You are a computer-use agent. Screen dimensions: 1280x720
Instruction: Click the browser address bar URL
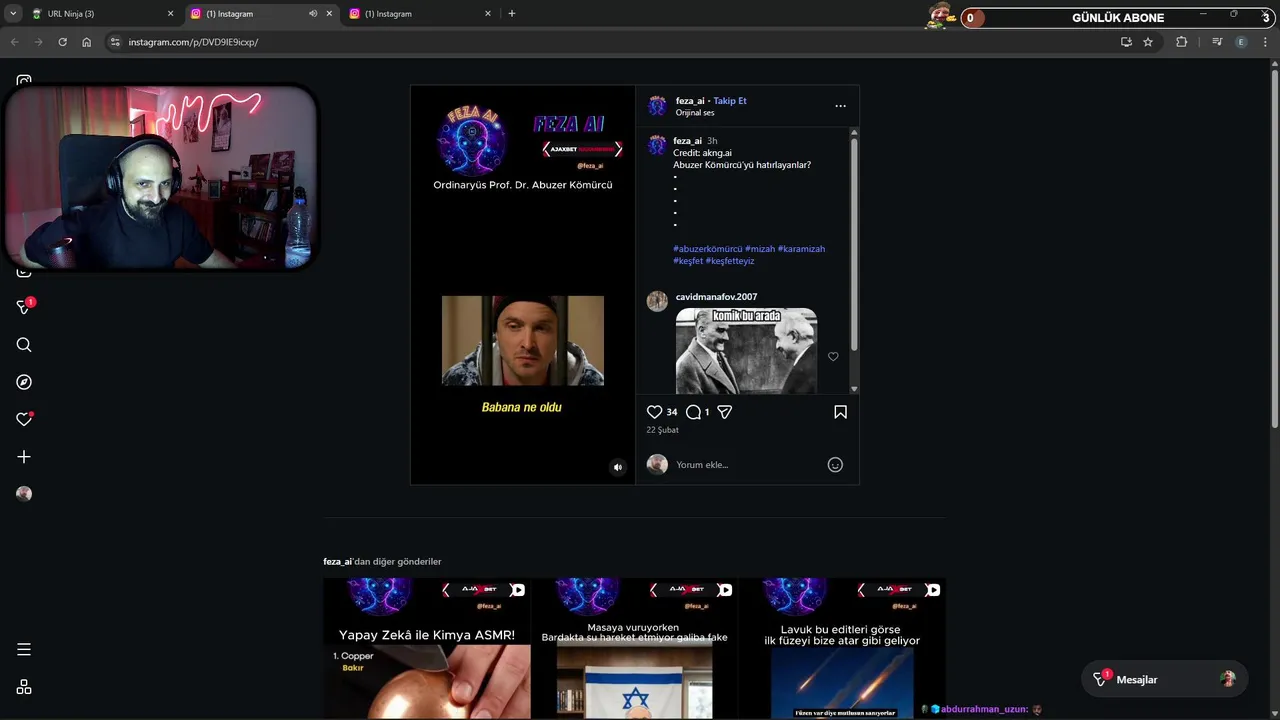tap(193, 42)
